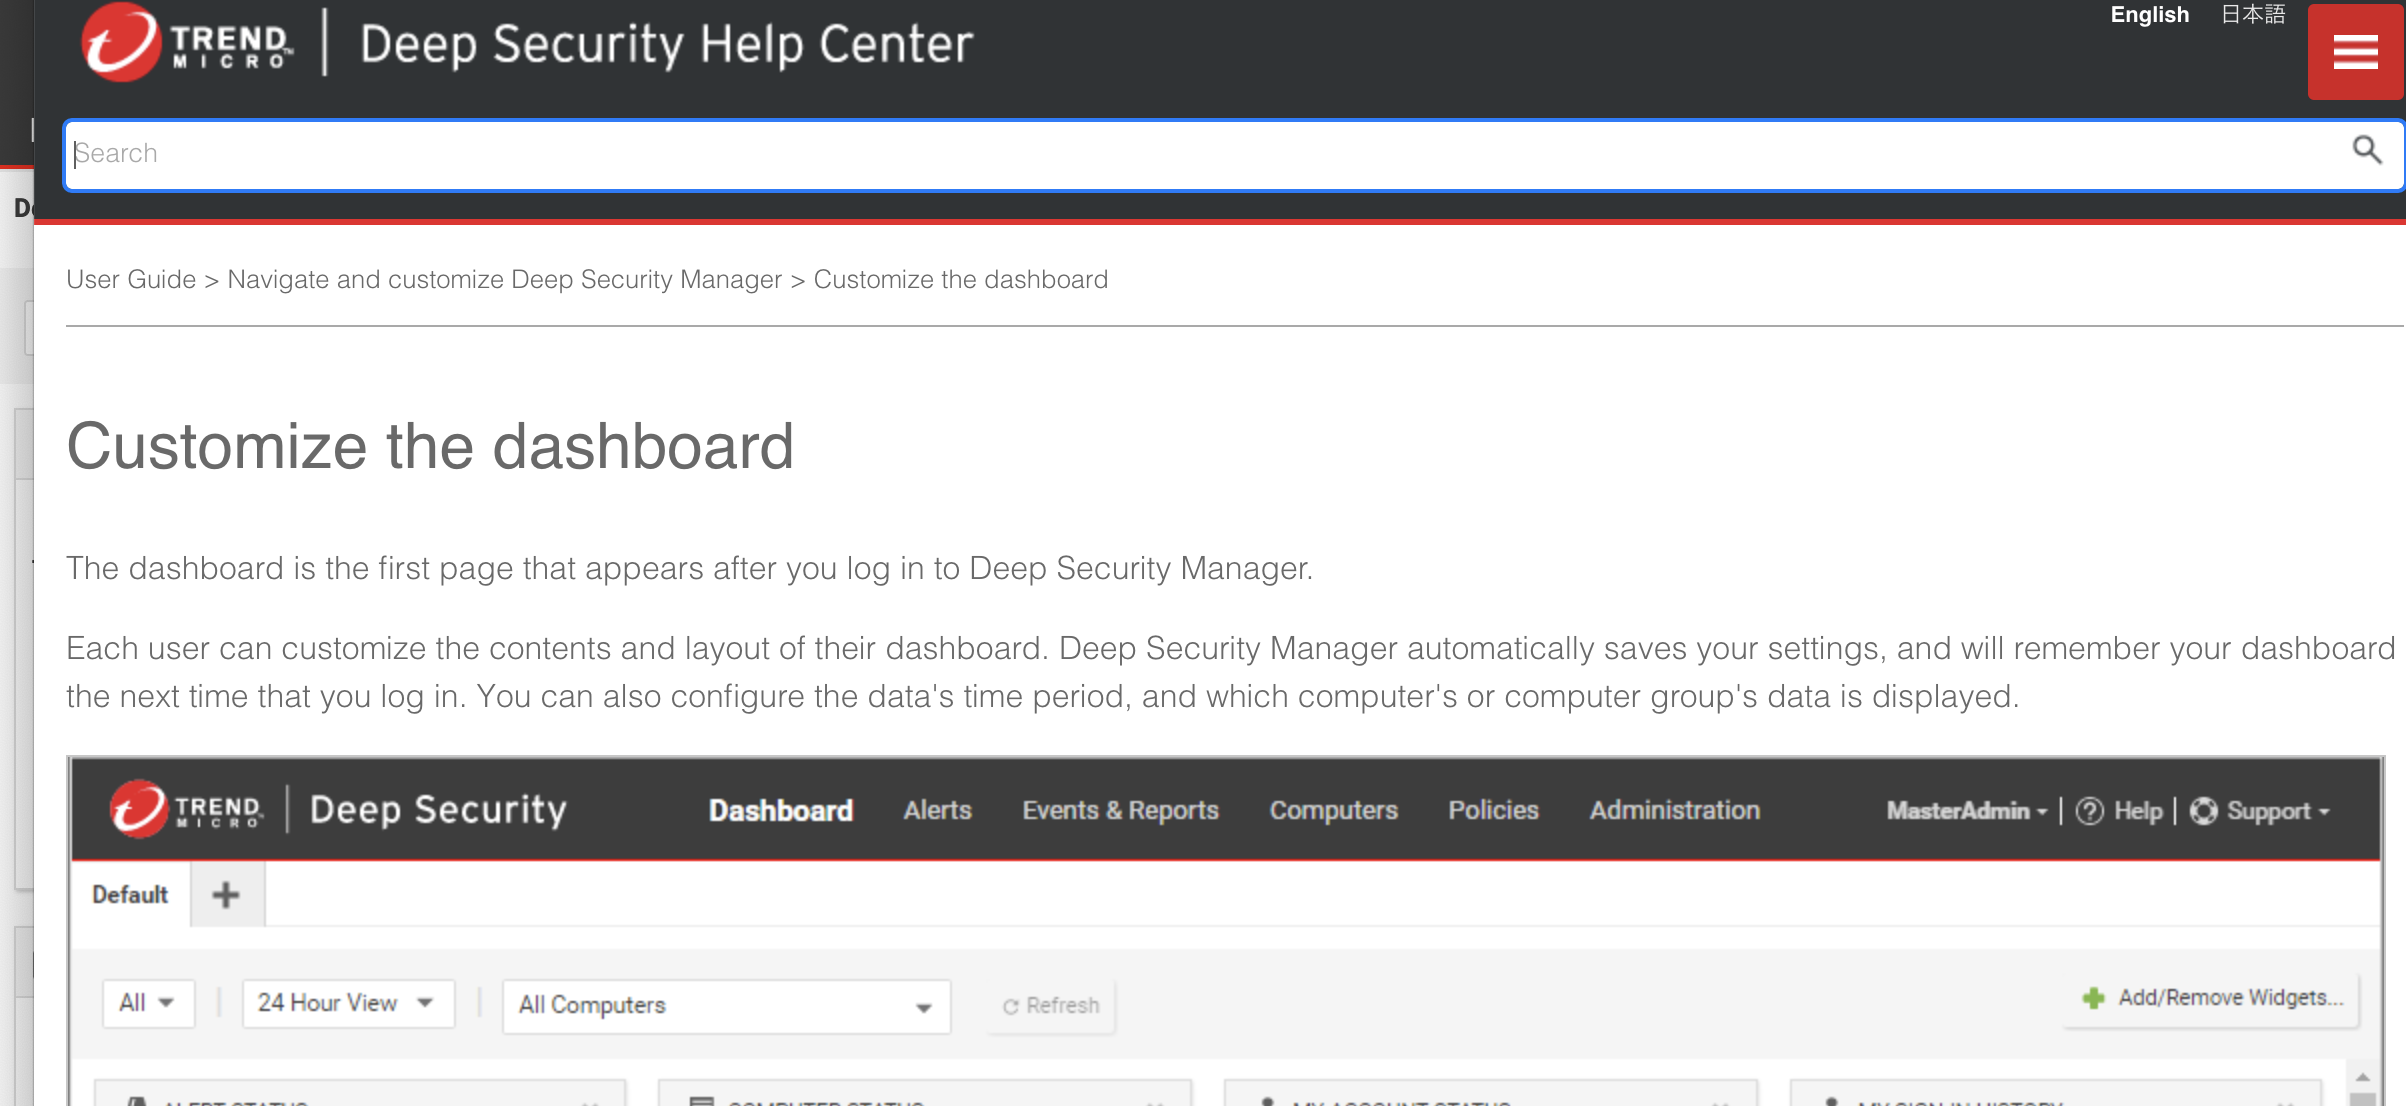Select the Default dashboard tab

(130, 894)
